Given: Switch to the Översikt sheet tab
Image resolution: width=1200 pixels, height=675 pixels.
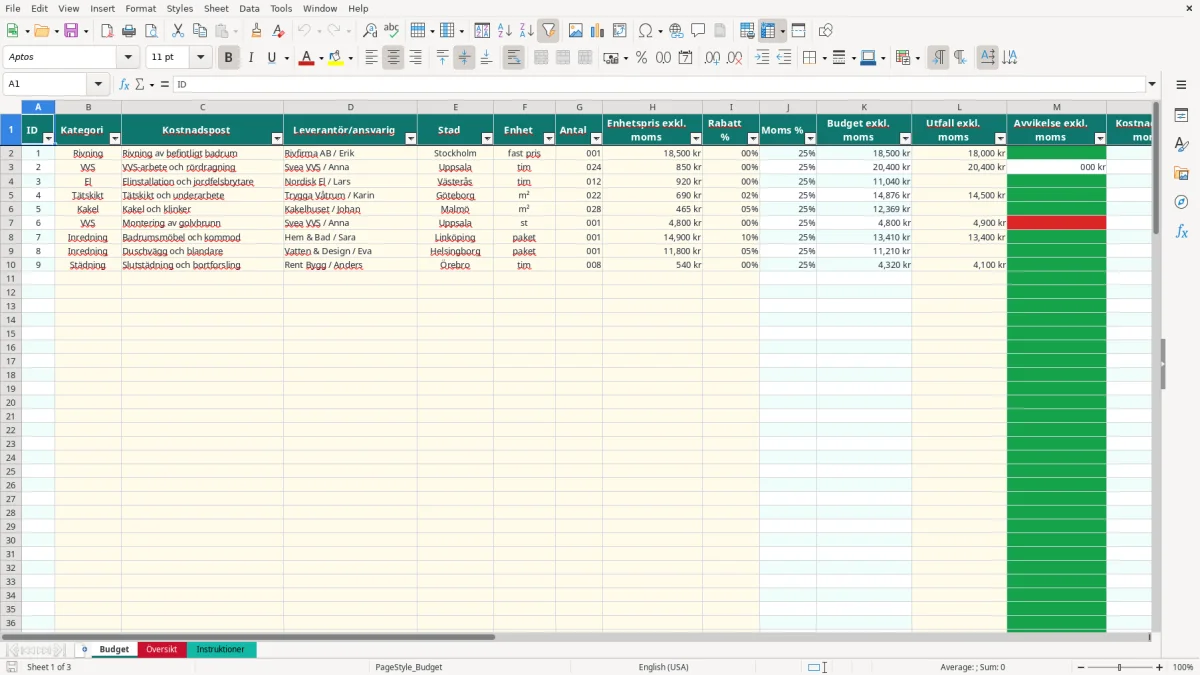Looking at the screenshot, I should pyautogui.click(x=162, y=649).
